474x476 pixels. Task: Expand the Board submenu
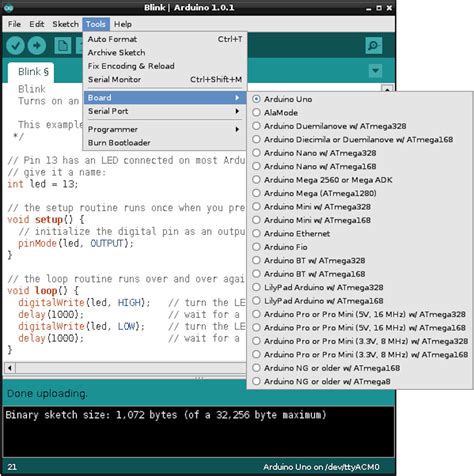[165, 98]
